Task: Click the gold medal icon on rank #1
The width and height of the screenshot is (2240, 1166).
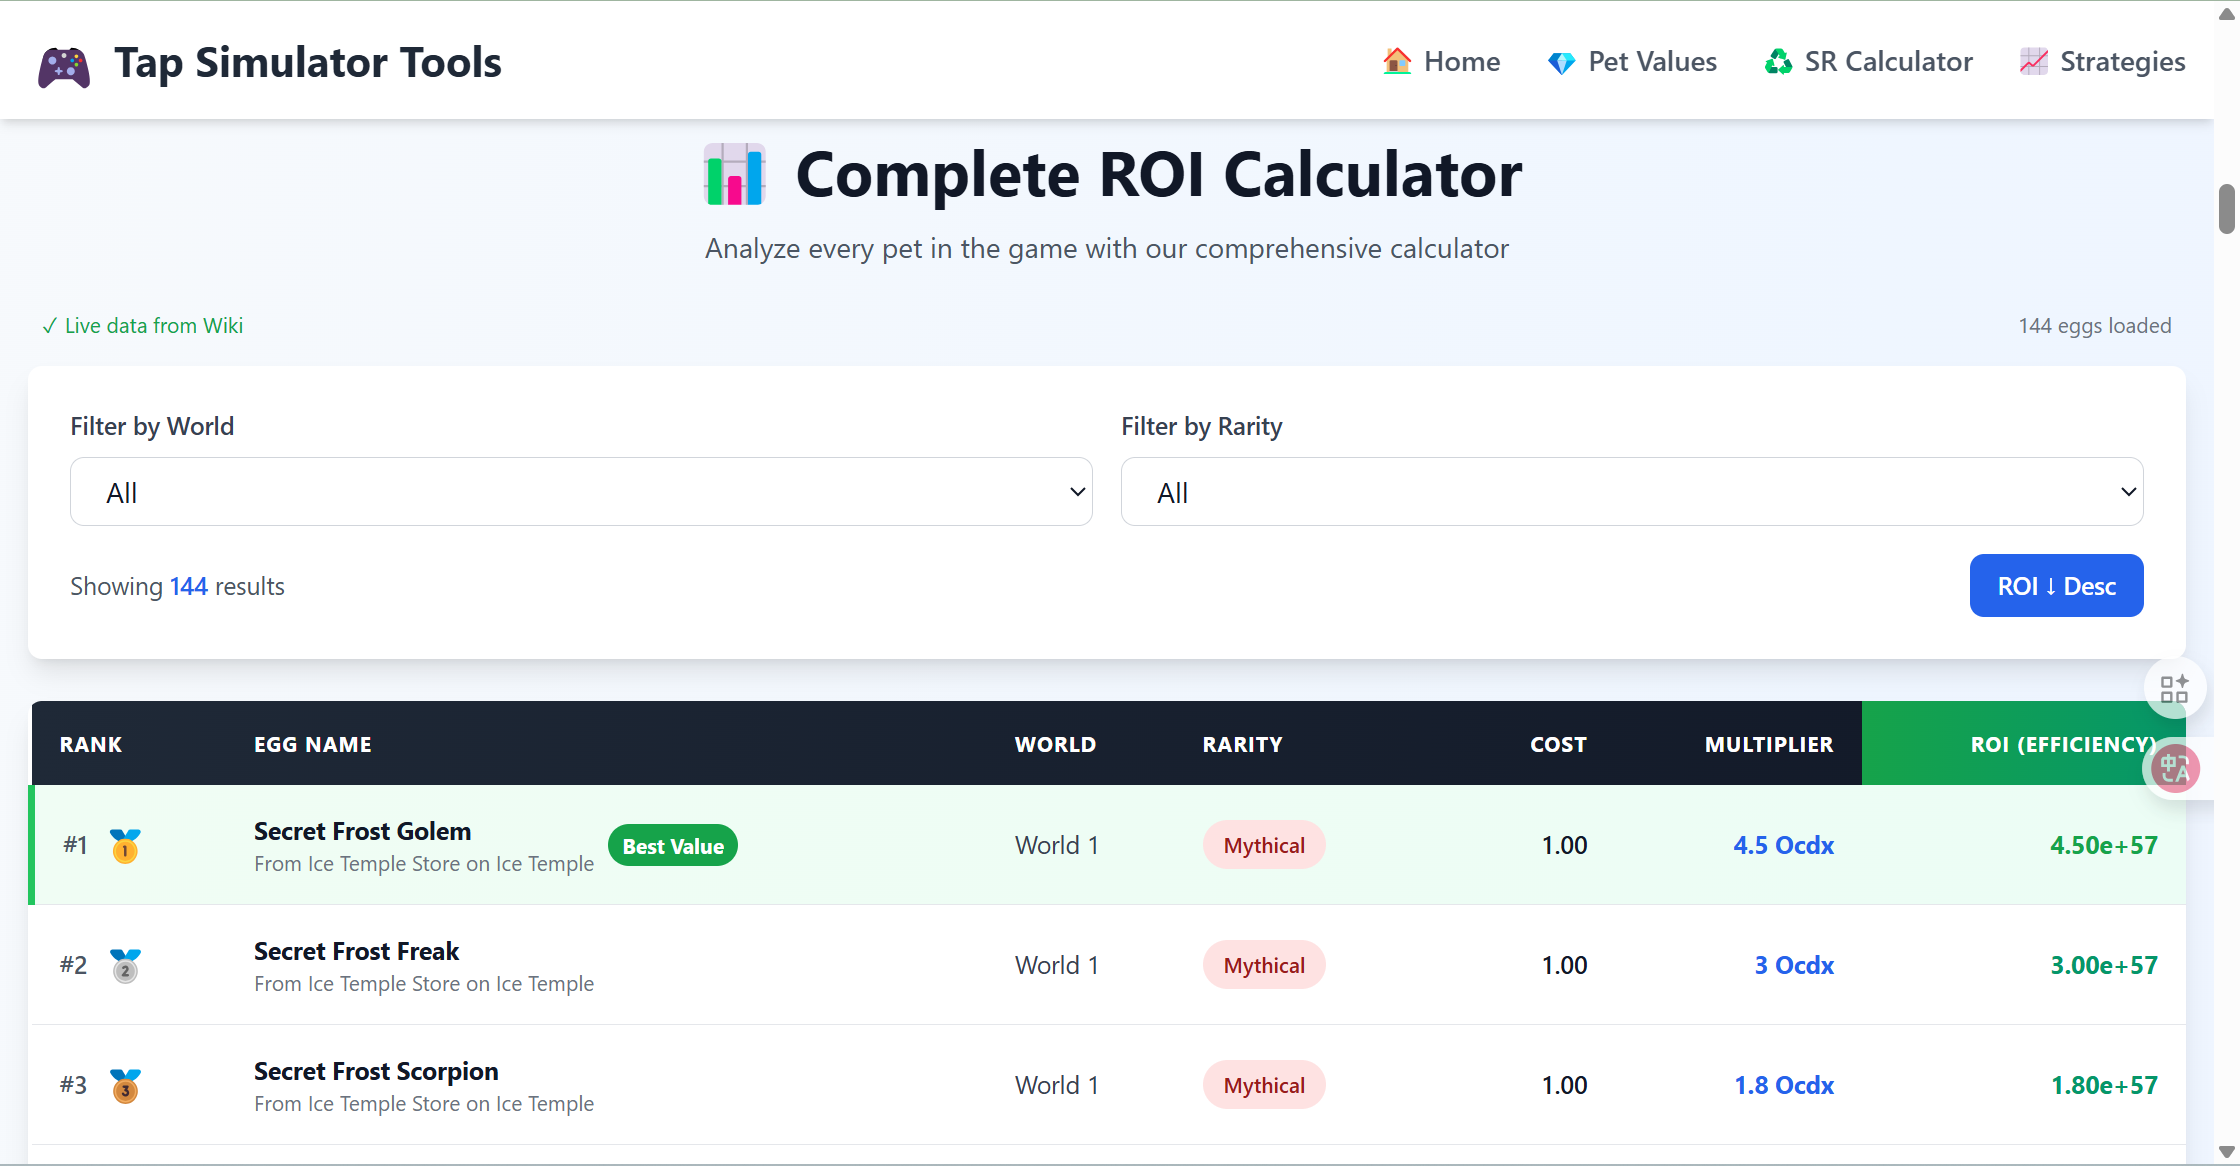Action: [125, 845]
